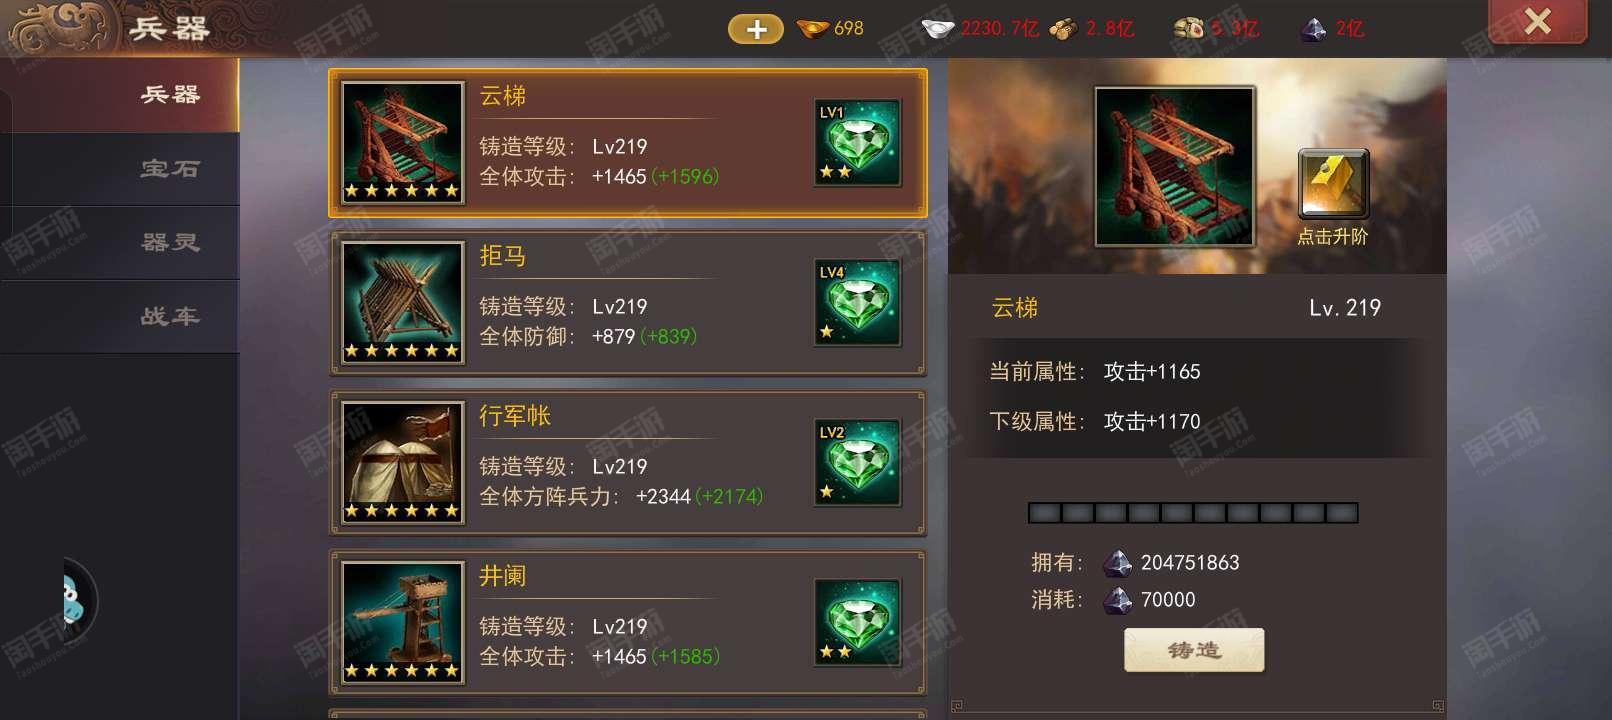The image size is (1612, 720).
Task: Open the LV1 green gem on 云梯
Action: coord(858,143)
